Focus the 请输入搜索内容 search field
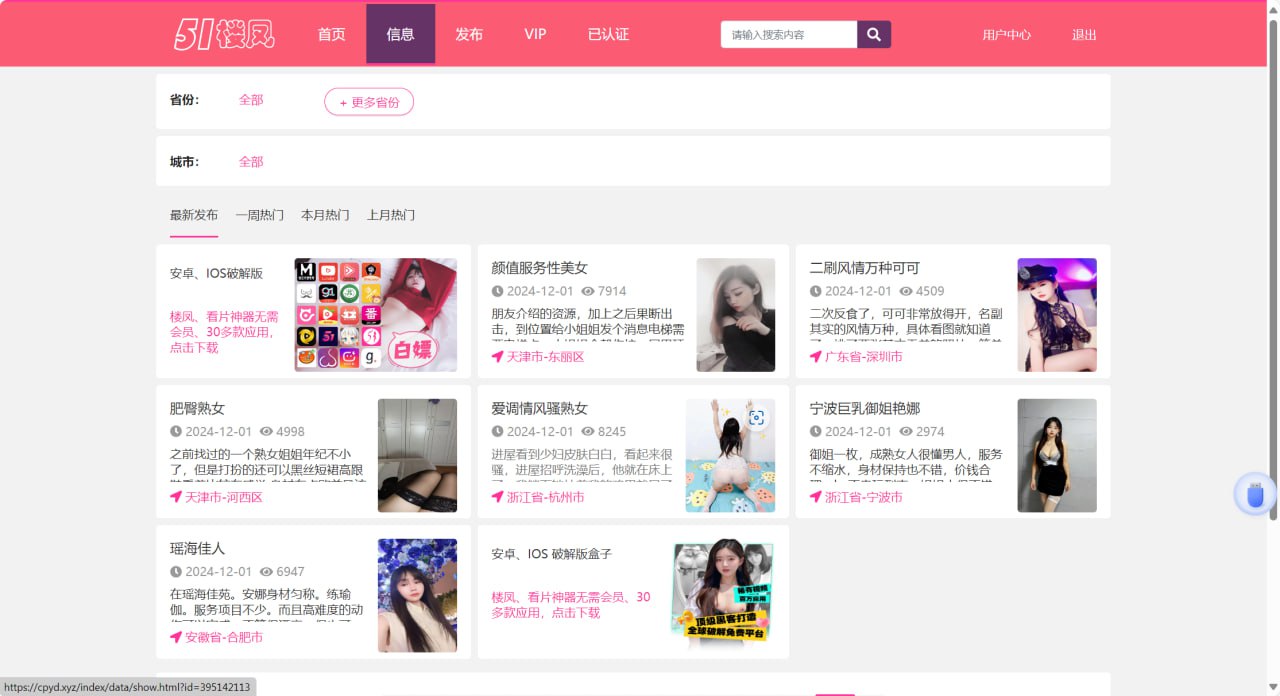 (788, 35)
